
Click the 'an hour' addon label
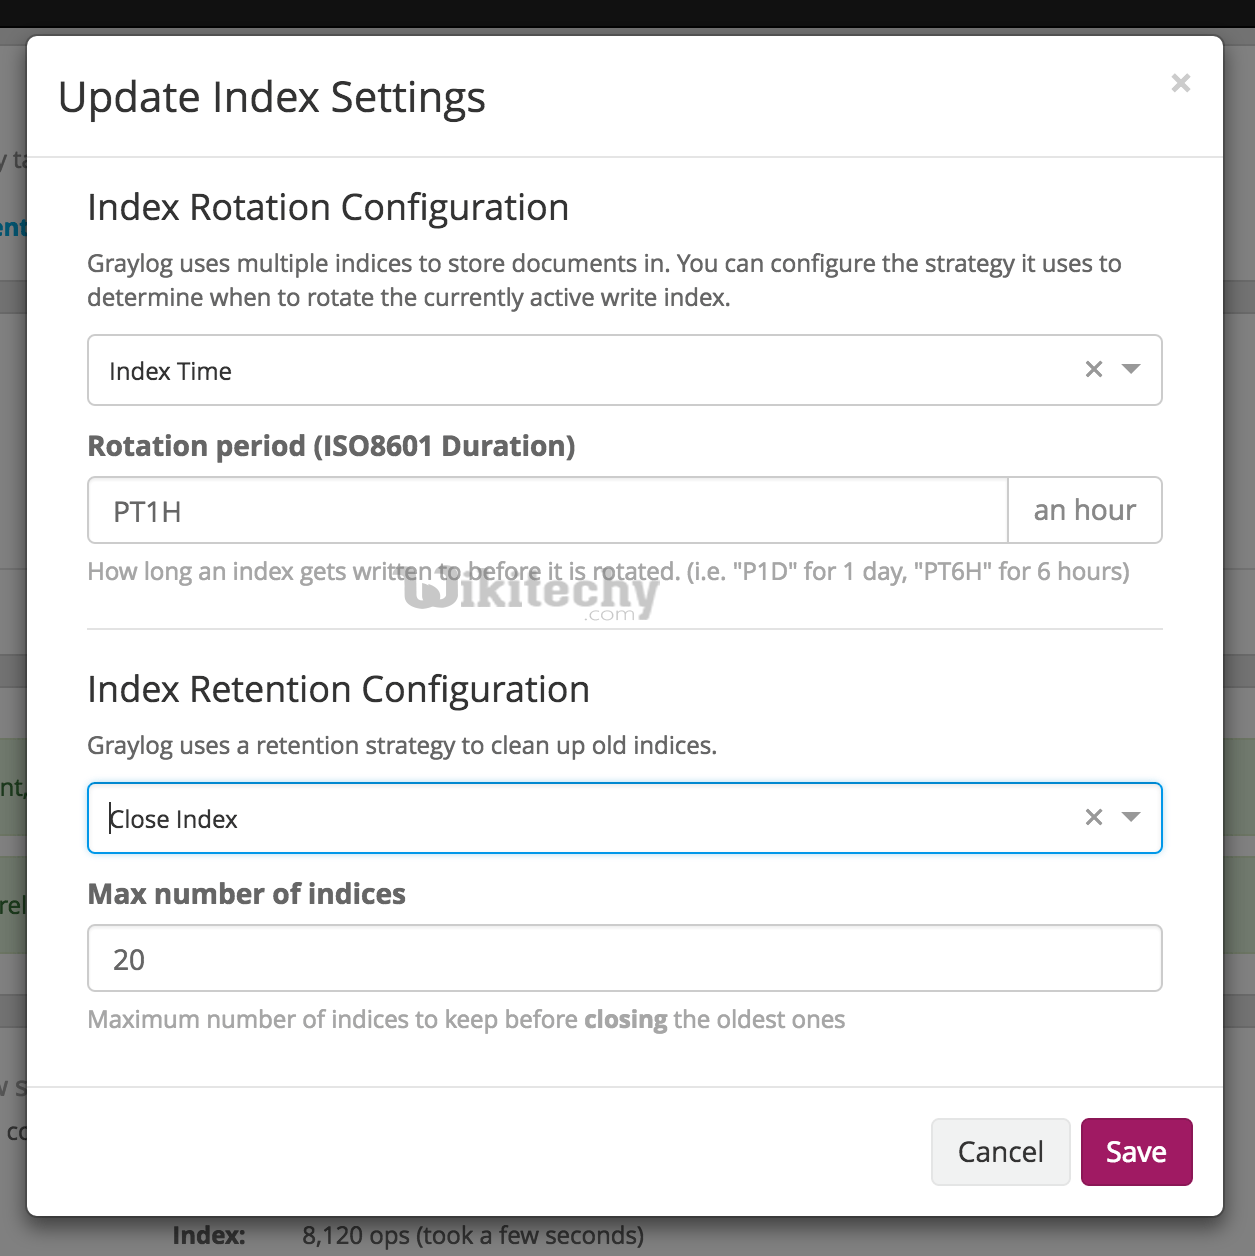click(1085, 510)
